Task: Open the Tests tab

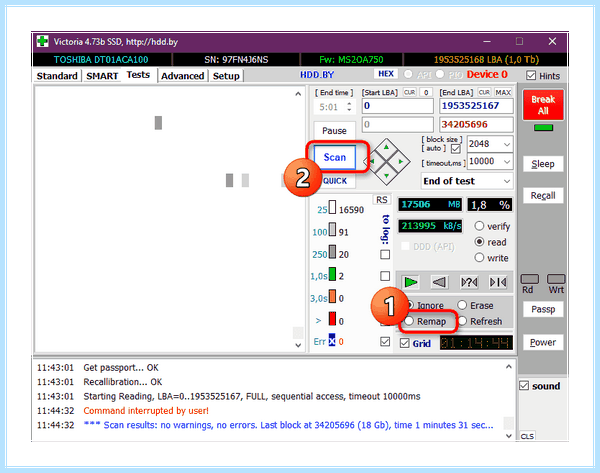Action: tap(138, 75)
